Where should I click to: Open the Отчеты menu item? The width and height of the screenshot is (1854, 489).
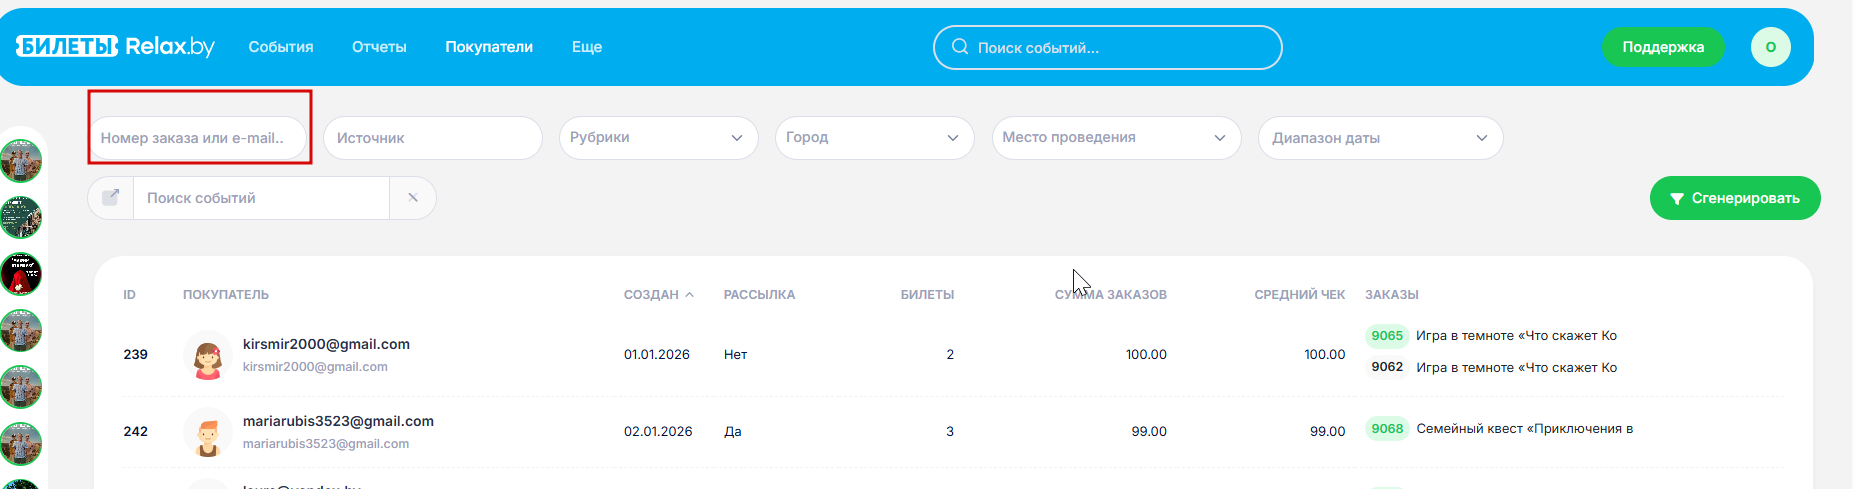coord(379,47)
